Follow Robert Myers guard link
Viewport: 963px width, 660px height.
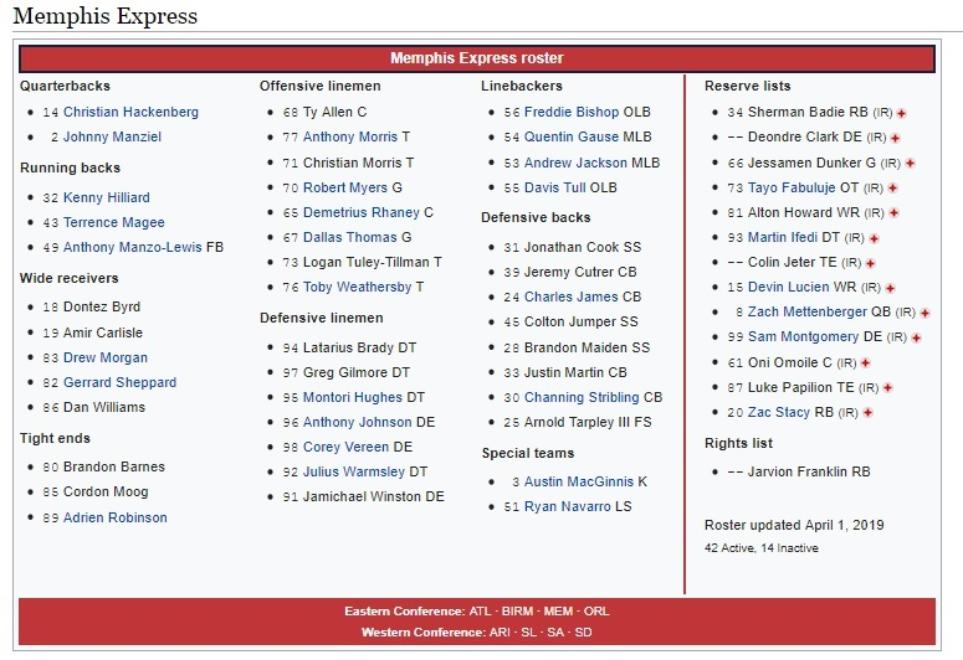click(x=345, y=188)
